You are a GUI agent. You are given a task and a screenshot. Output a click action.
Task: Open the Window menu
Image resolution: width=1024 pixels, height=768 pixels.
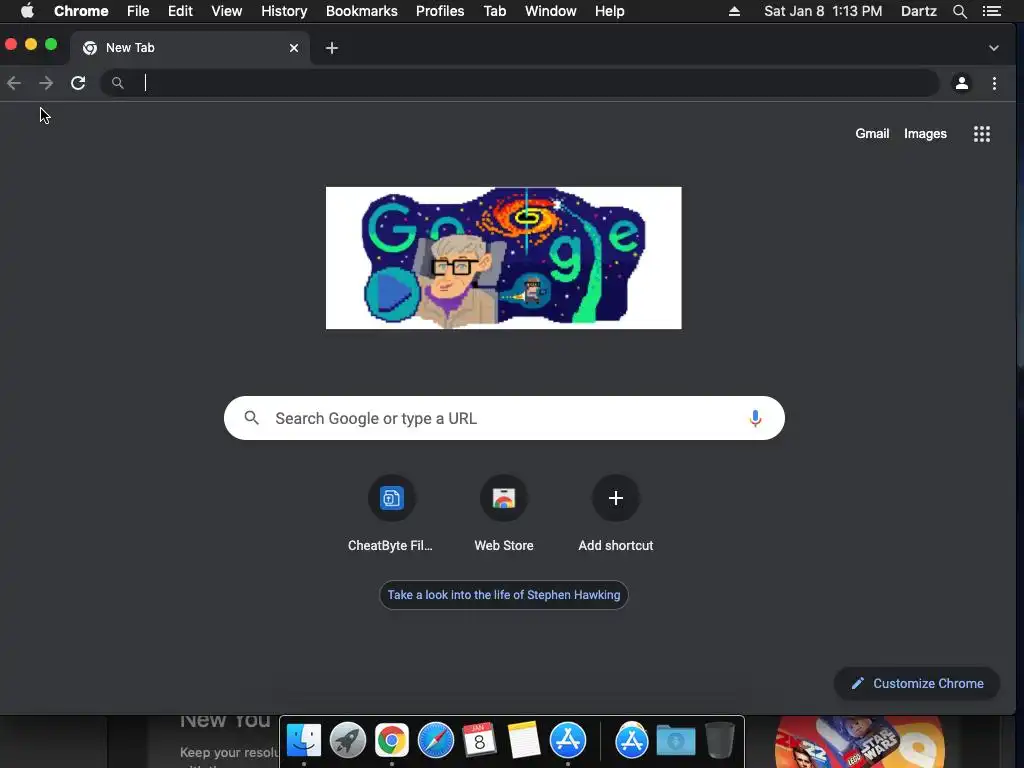(551, 11)
